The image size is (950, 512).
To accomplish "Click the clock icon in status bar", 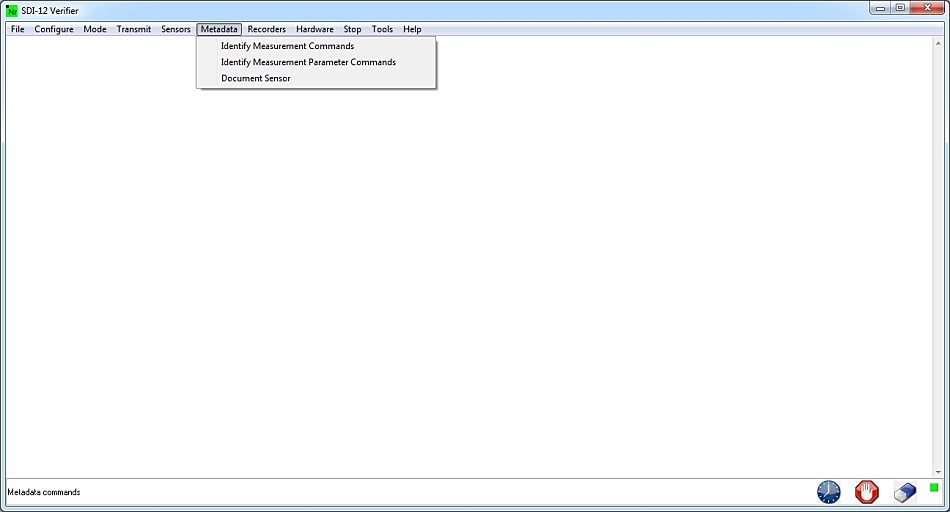I will click(828, 491).
